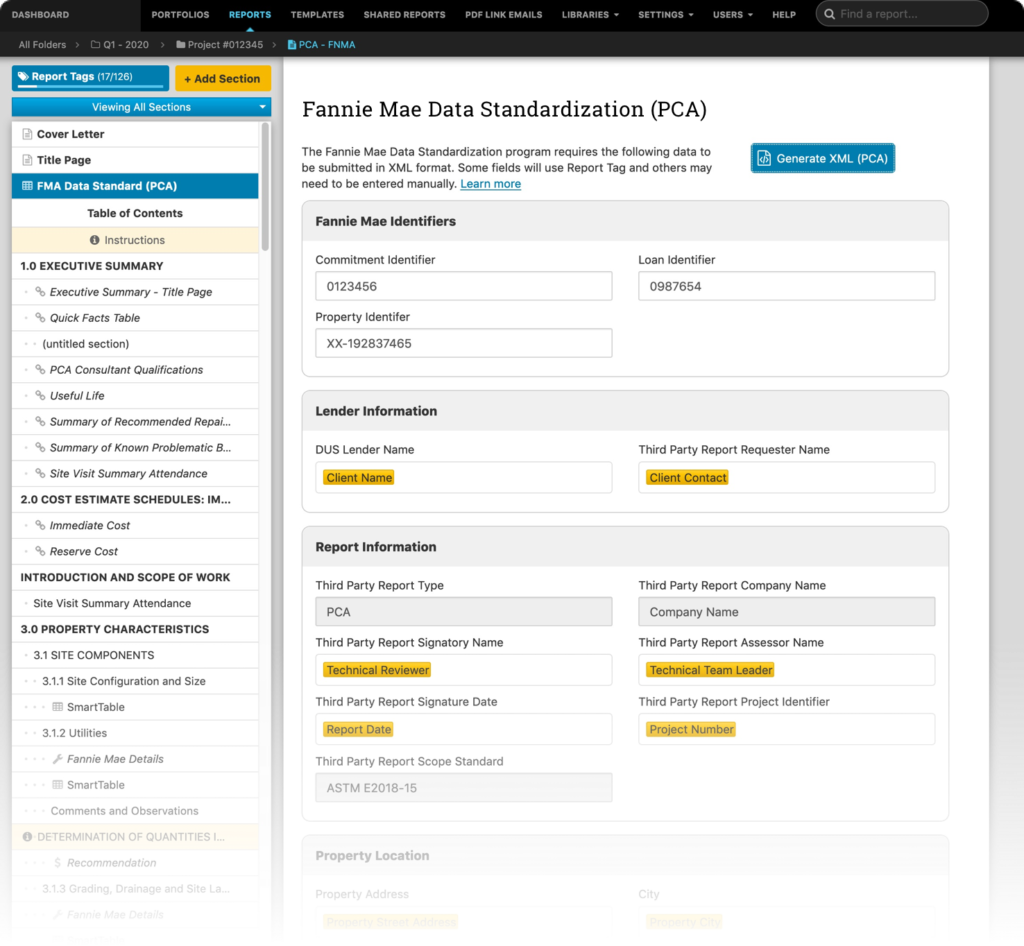Screen dimensions: 1024x946
Task: Click the Add Section button
Action: 223,78
